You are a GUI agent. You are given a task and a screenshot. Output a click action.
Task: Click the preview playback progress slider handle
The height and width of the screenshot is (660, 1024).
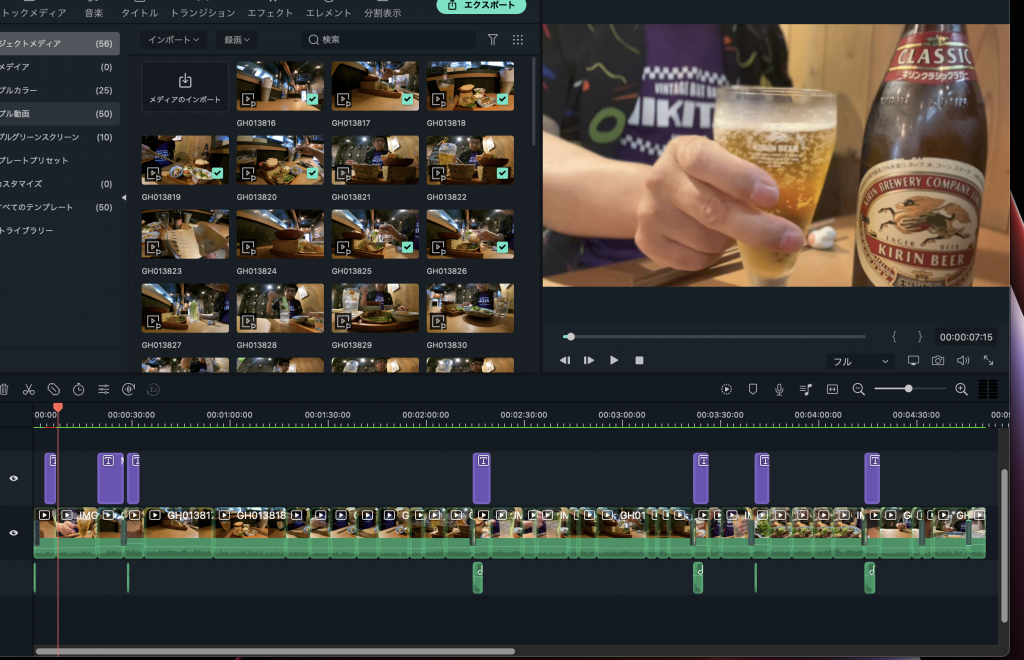[570, 337]
